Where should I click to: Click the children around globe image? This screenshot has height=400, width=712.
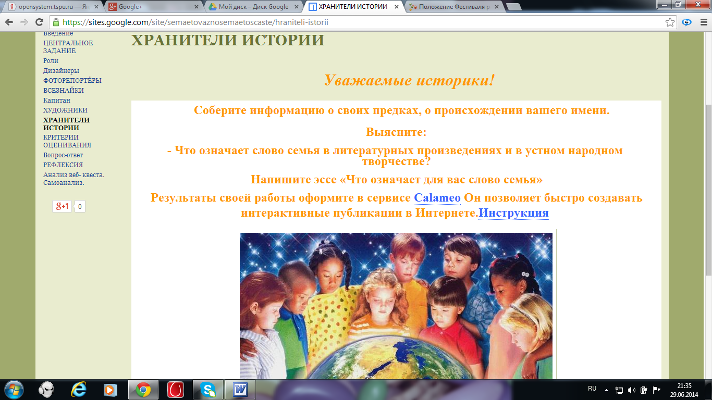396,306
